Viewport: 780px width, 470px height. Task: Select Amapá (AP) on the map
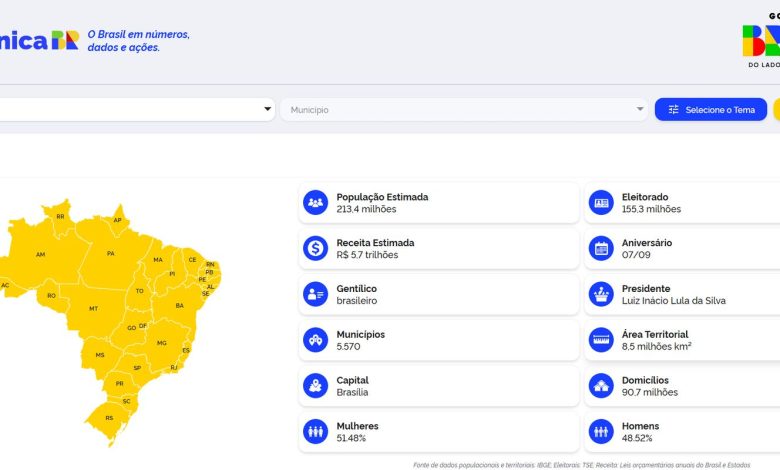(117, 220)
